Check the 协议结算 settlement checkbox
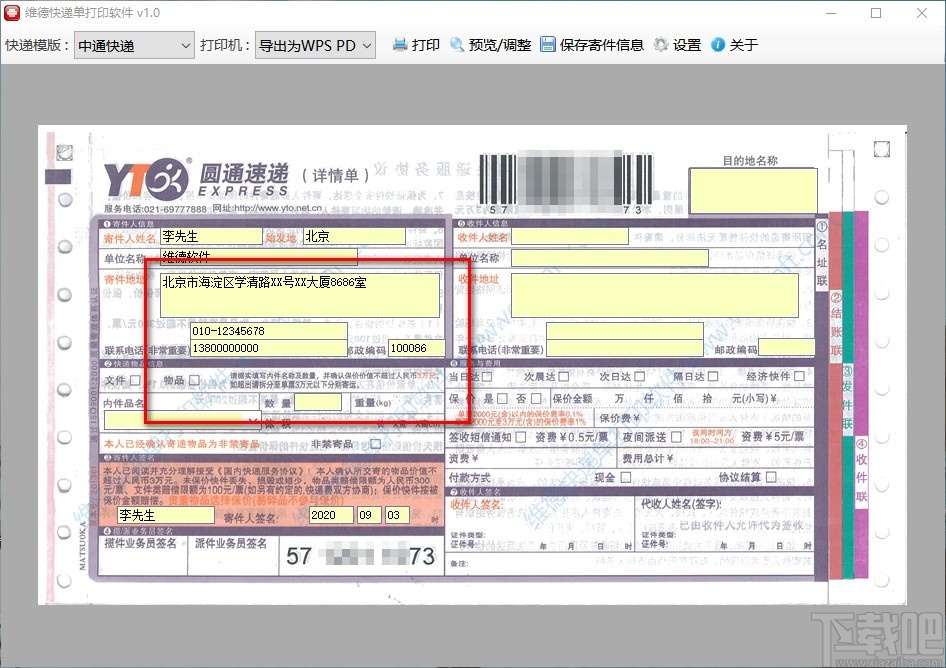The width and height of the screenshot is (946, 668). 770,476
